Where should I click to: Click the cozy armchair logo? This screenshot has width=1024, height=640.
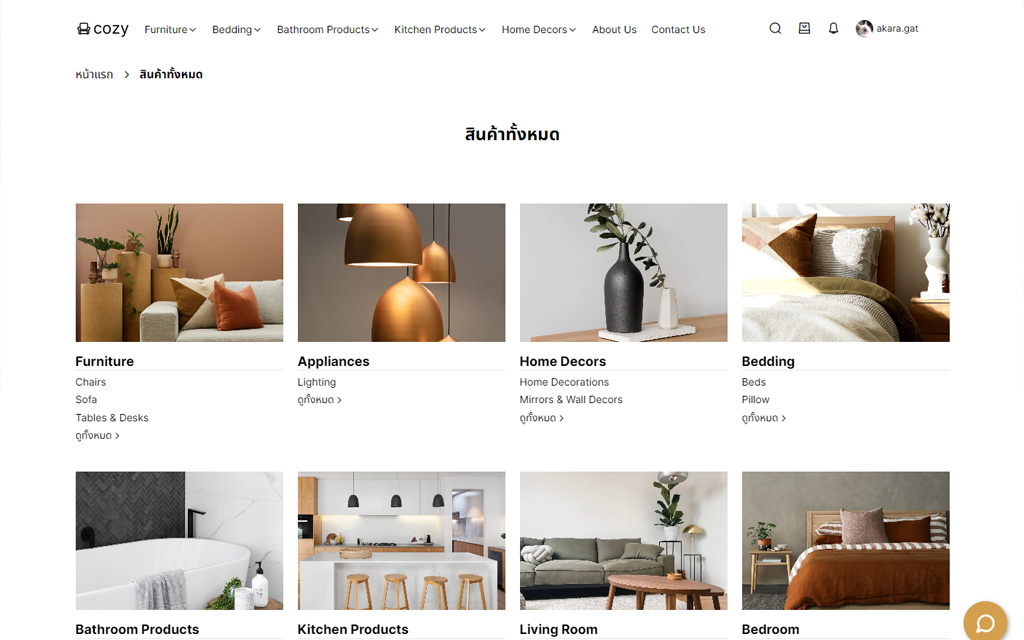point(103,29)
